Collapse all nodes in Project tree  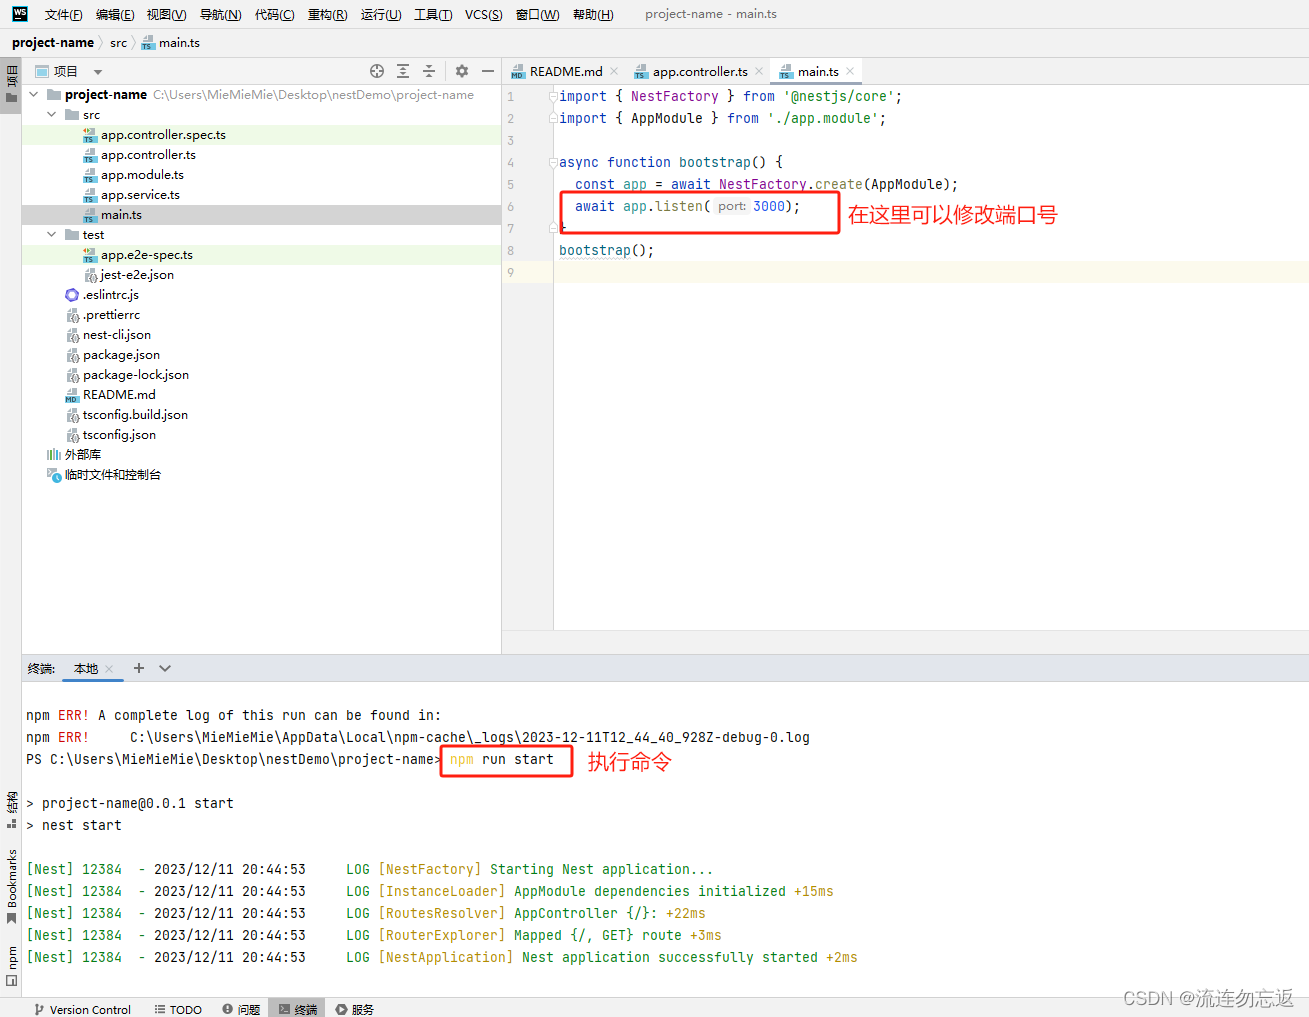(x=427, y=71)
